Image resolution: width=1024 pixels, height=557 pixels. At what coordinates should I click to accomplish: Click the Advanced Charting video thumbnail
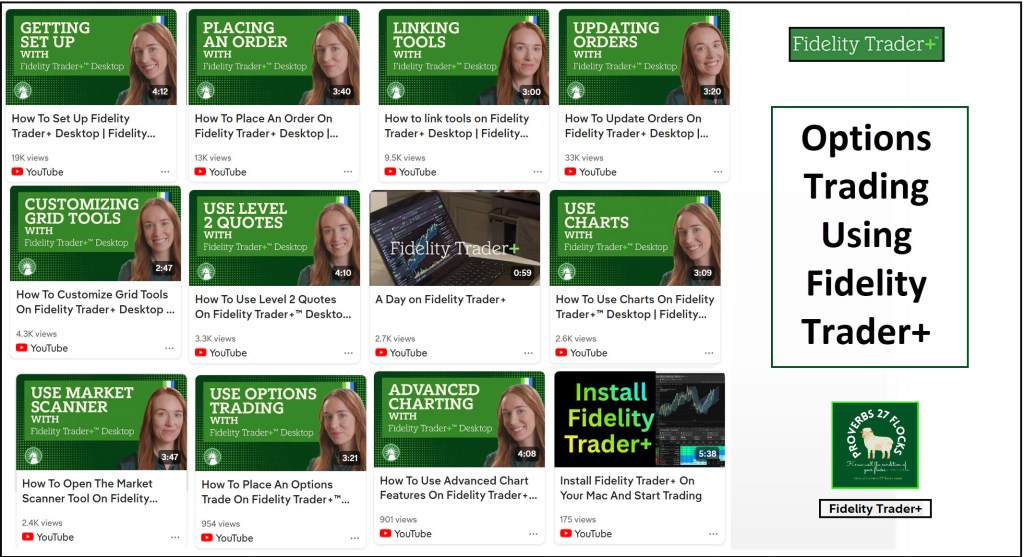coord(459,419)
